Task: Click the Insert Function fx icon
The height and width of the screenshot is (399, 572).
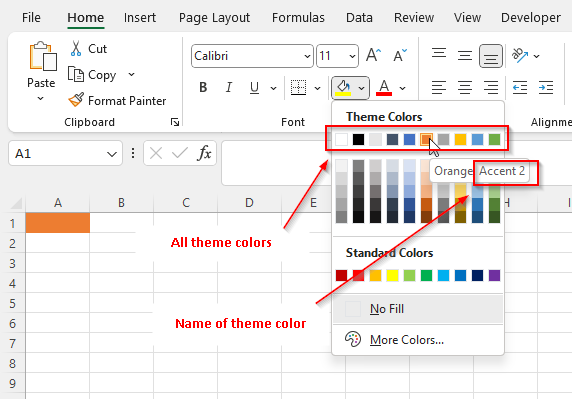Action: [x=204, y=153]
